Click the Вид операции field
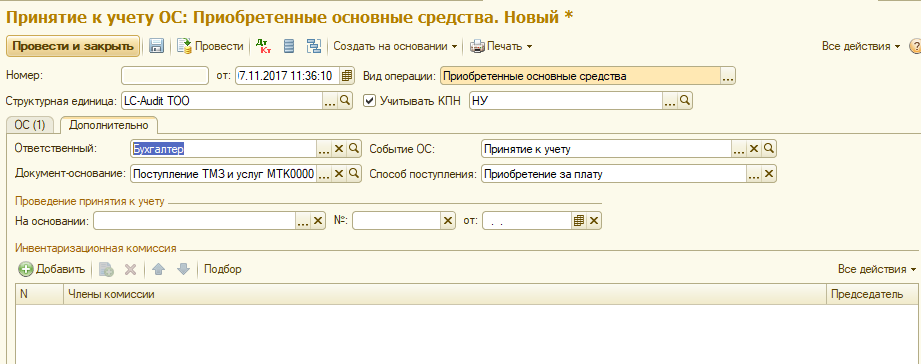This screenshot has height=364, width=921. coord(580,76)
